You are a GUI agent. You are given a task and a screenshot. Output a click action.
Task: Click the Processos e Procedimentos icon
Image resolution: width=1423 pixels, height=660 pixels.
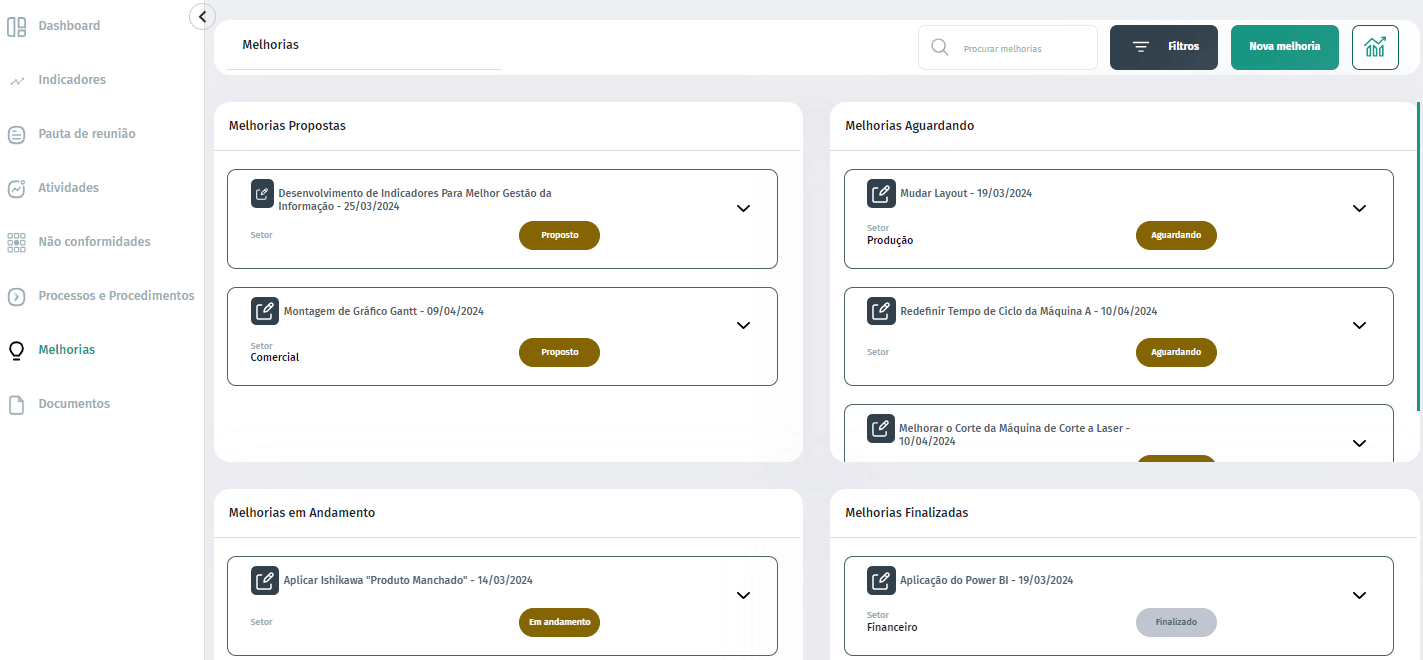16,296
